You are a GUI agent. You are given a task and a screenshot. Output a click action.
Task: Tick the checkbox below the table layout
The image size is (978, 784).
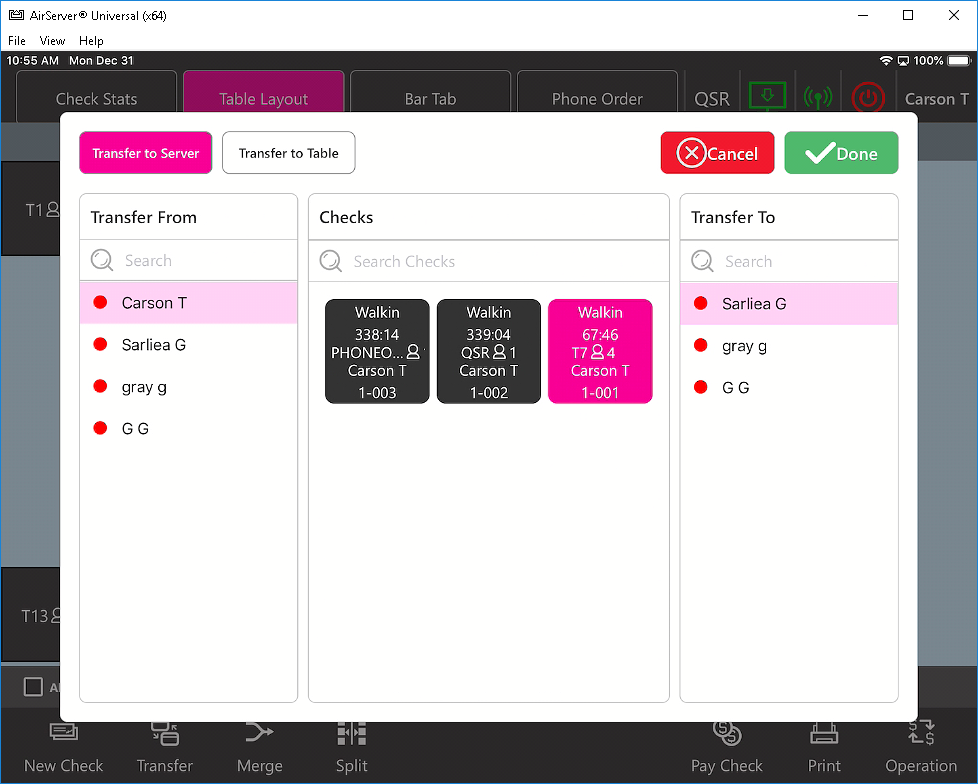tap(33, 687)
